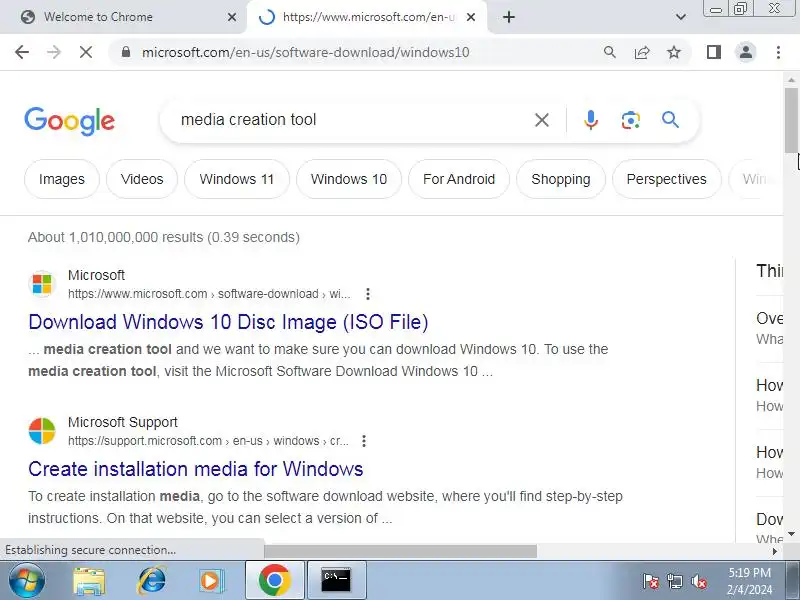Screen dimensions: 800x600
Task: Open the Command Prompt taskbar window
Action: coord(336,580)
